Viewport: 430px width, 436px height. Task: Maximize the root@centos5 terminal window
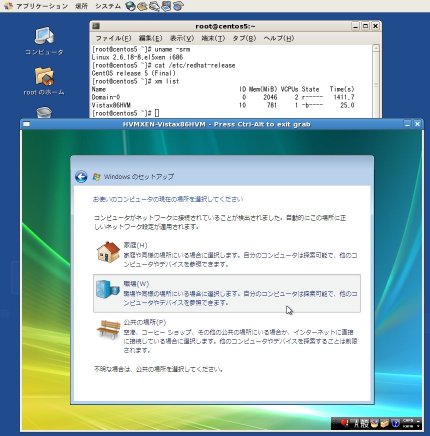tap(366, 26)
